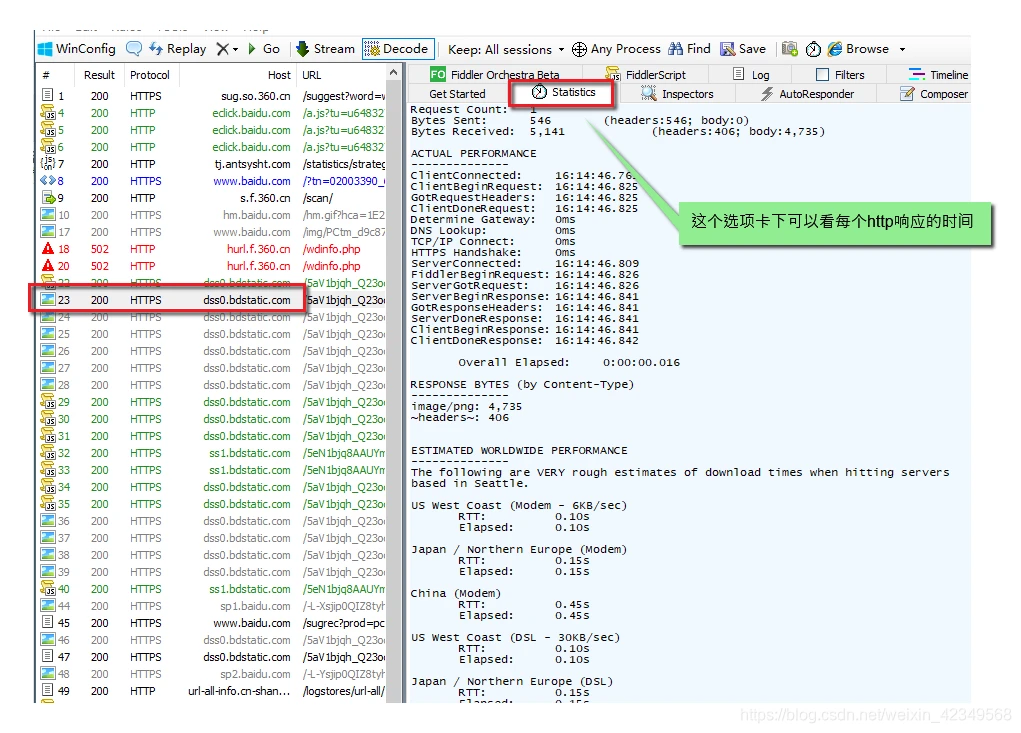Select session 47 with host dss0.bdstatic.com
This screenshot has width=1021, height=733.
pyautogui.click(x=212, y=656)
